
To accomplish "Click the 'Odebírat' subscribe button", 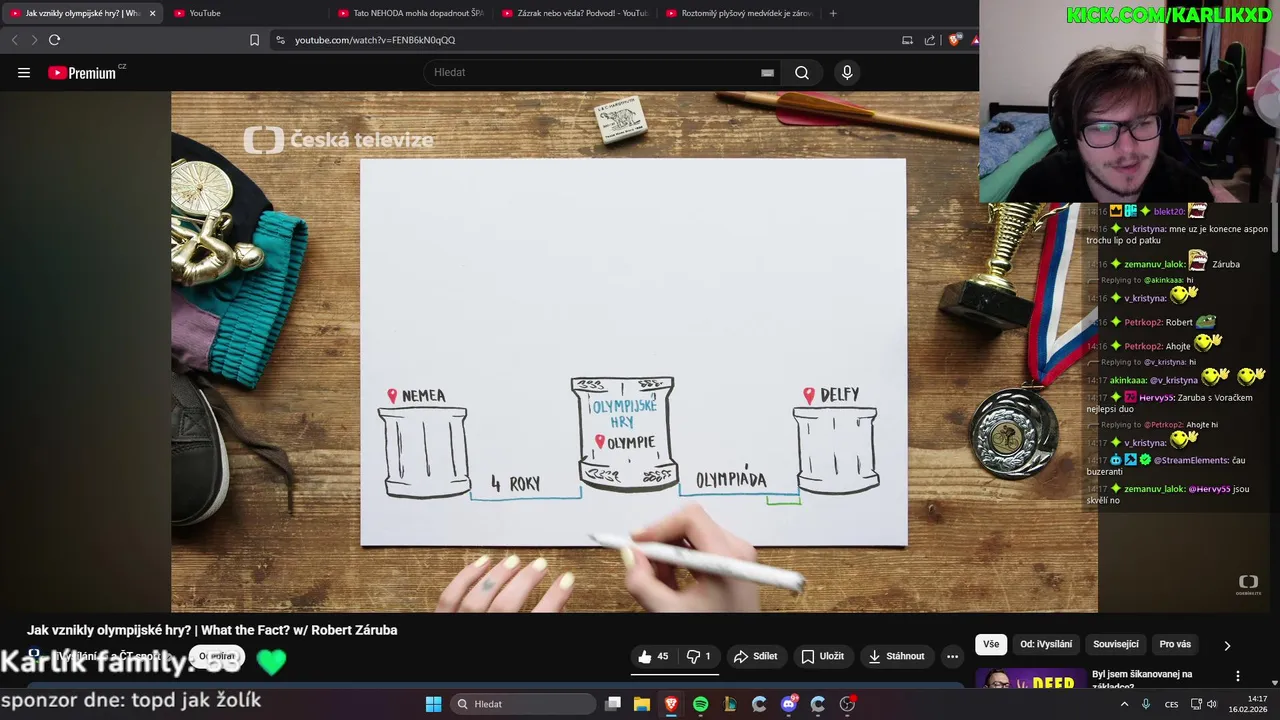I will coord(217,656).
